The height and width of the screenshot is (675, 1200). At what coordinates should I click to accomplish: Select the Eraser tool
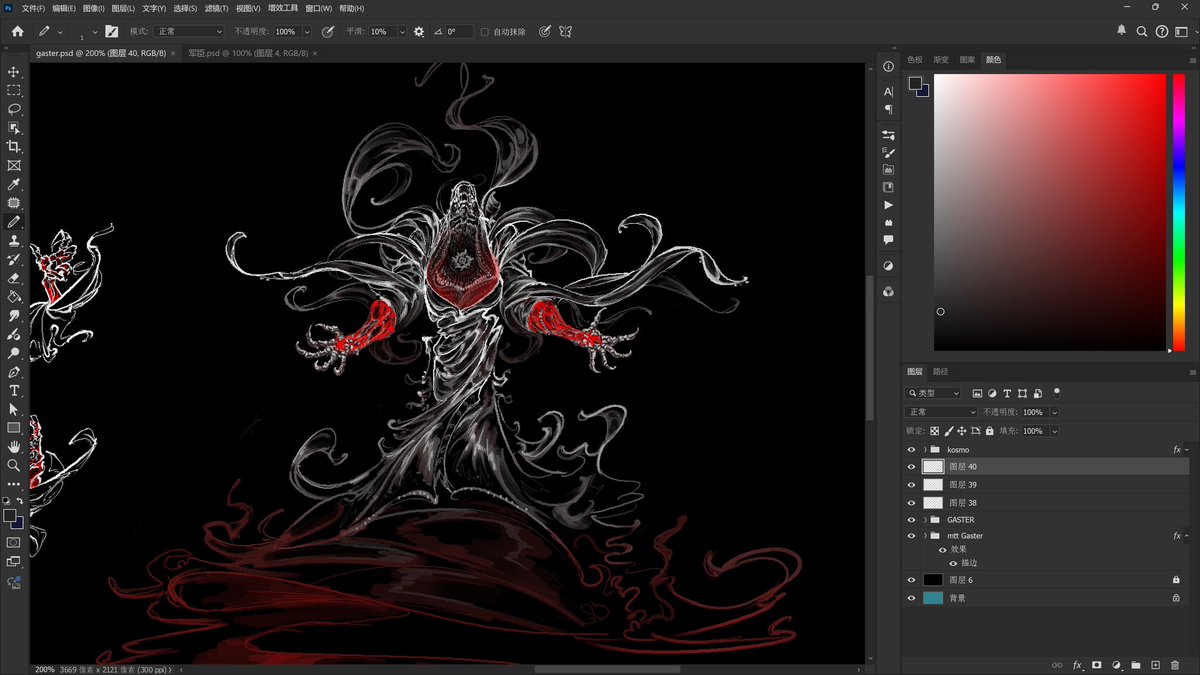click(x=14, y=278)
